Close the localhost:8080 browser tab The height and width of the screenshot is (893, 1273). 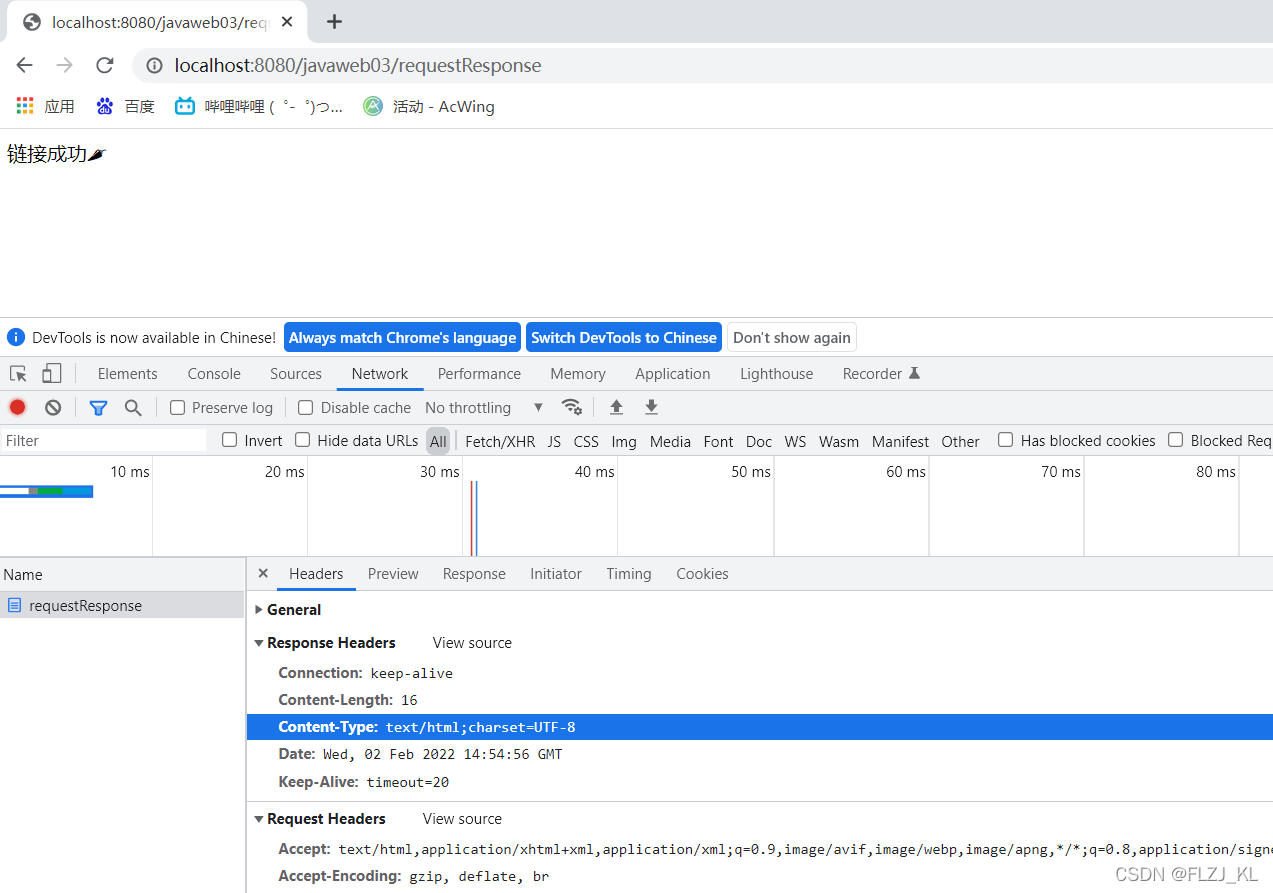287,22
